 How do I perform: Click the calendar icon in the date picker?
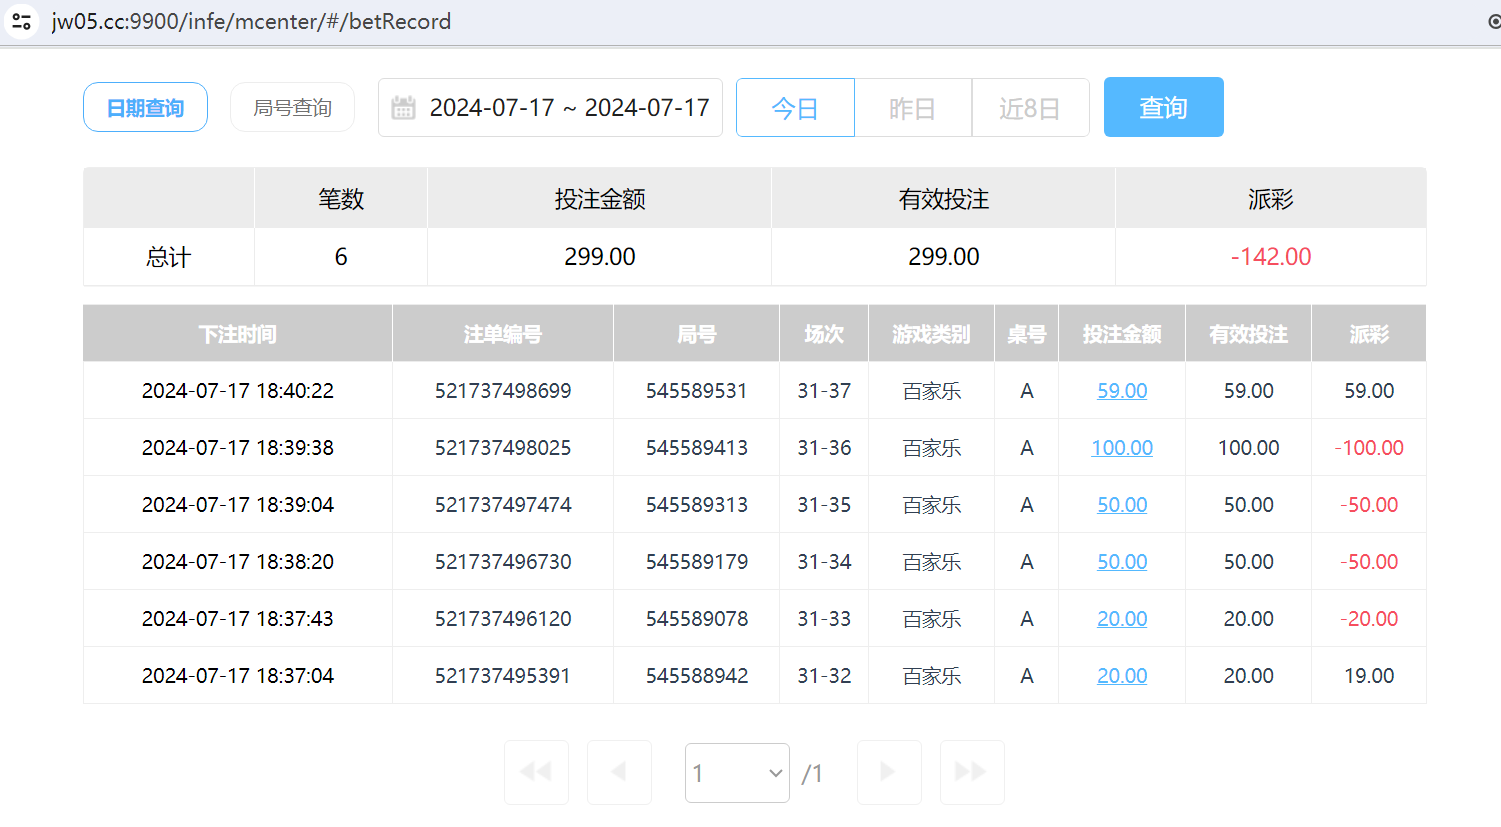pos(403,107)
